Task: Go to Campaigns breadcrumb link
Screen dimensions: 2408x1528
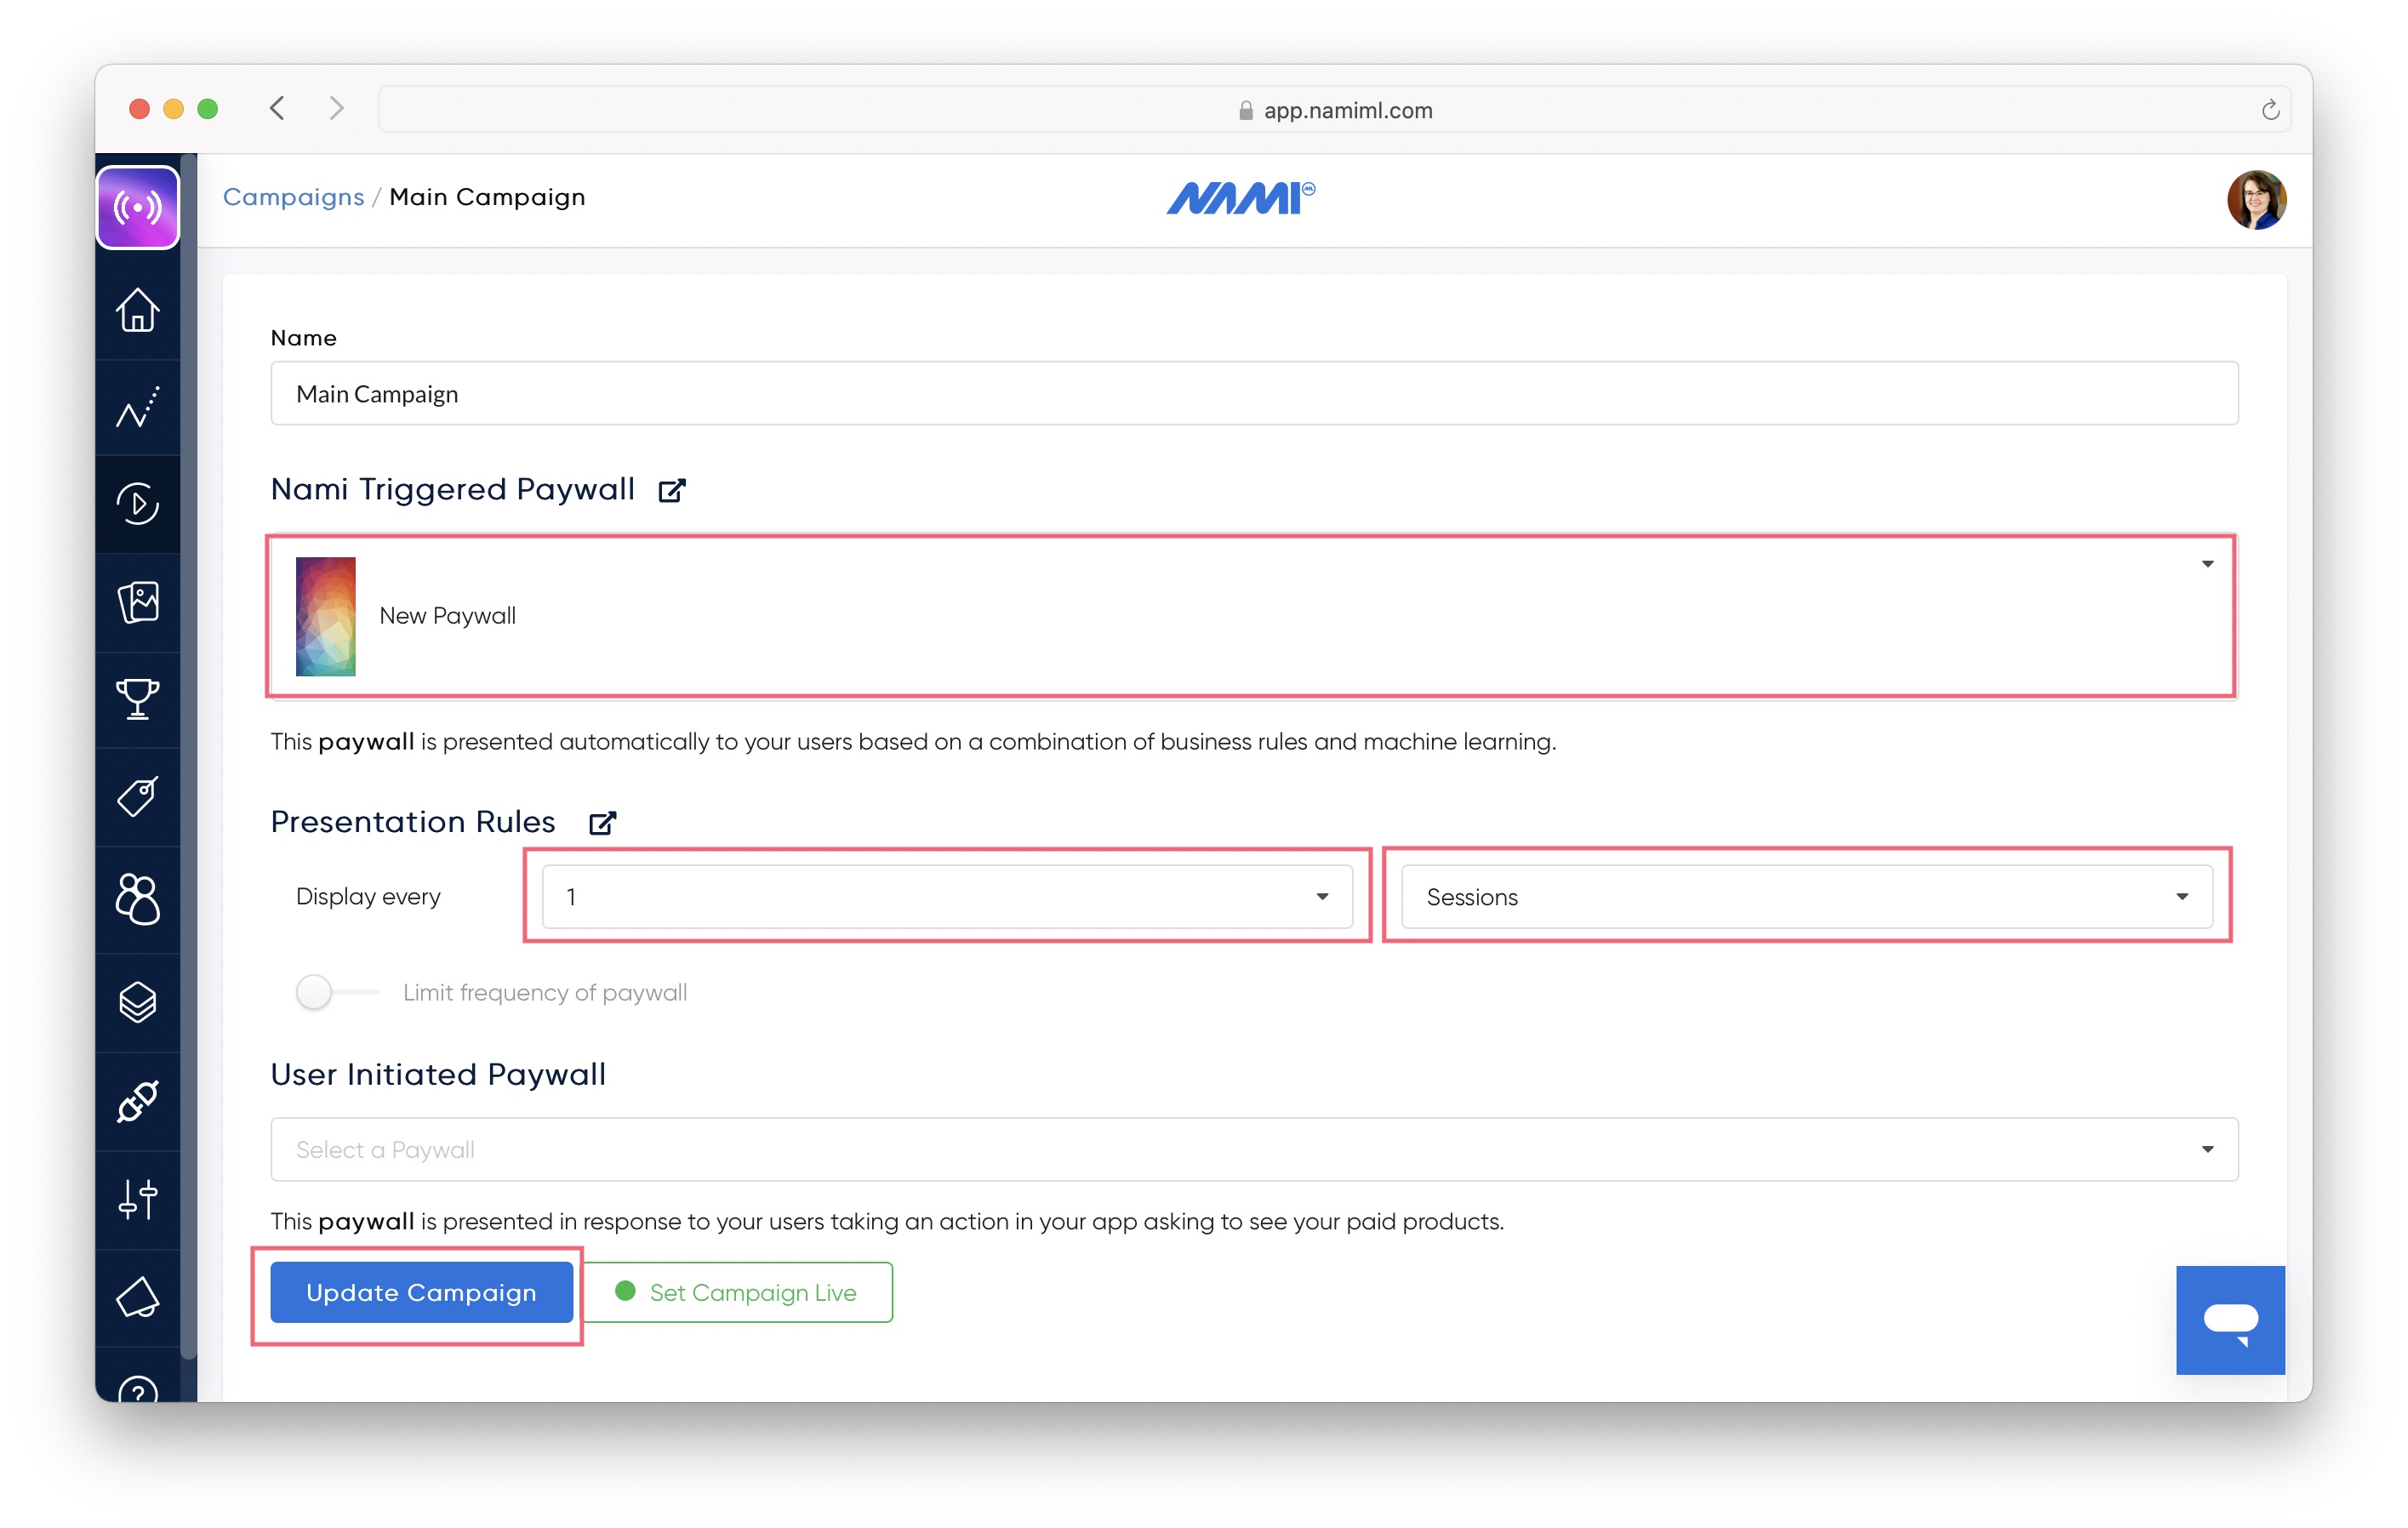Action: pos(293,197)
